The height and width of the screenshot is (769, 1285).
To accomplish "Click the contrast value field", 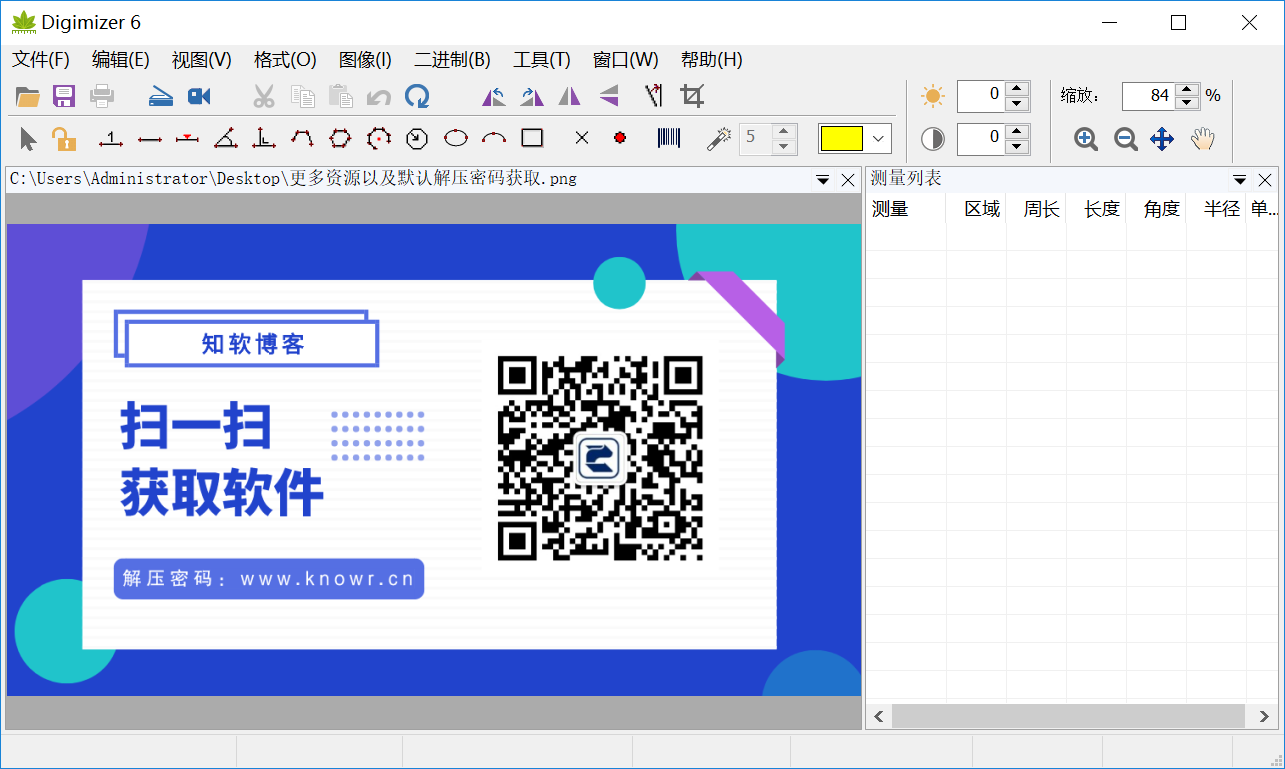I will 981,139.
